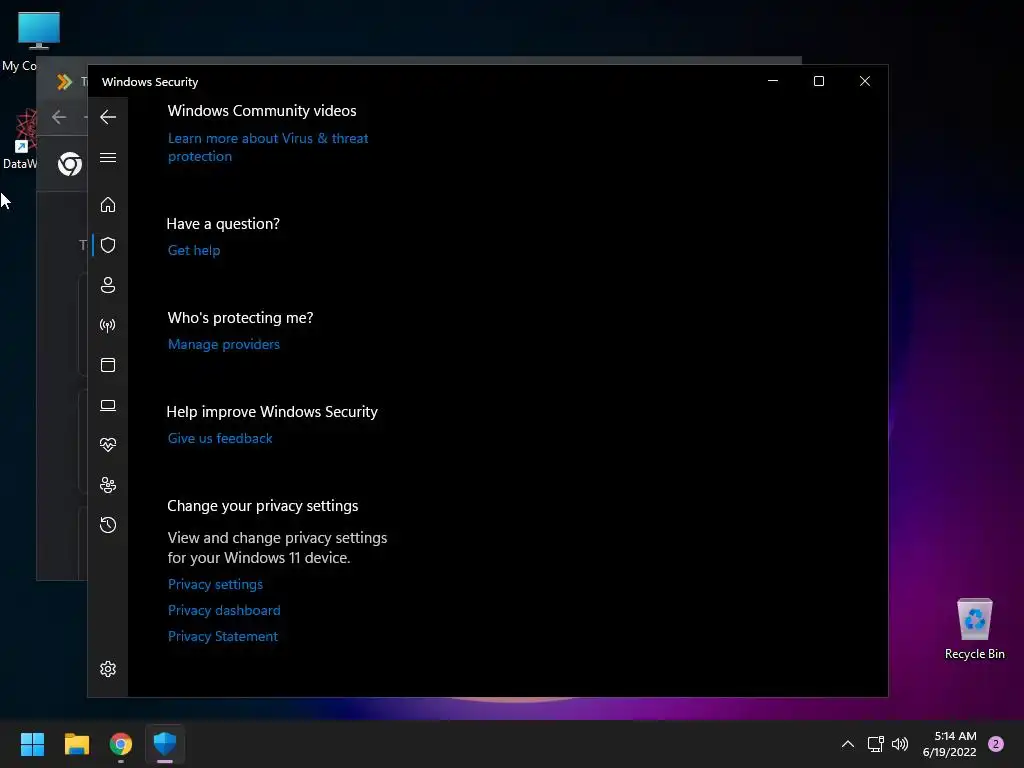
Task: Open notifications badge in tray
Action: tap(996, 744)
